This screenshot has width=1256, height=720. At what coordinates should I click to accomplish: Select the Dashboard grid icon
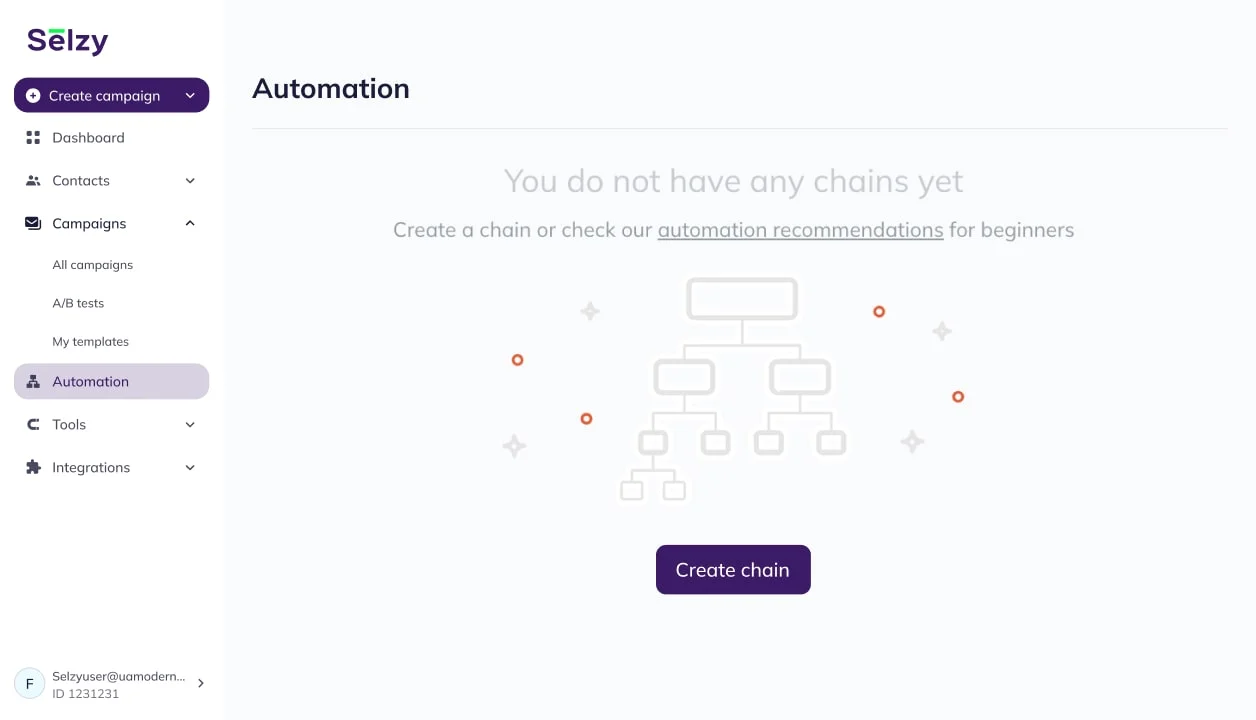coord(33,137)
